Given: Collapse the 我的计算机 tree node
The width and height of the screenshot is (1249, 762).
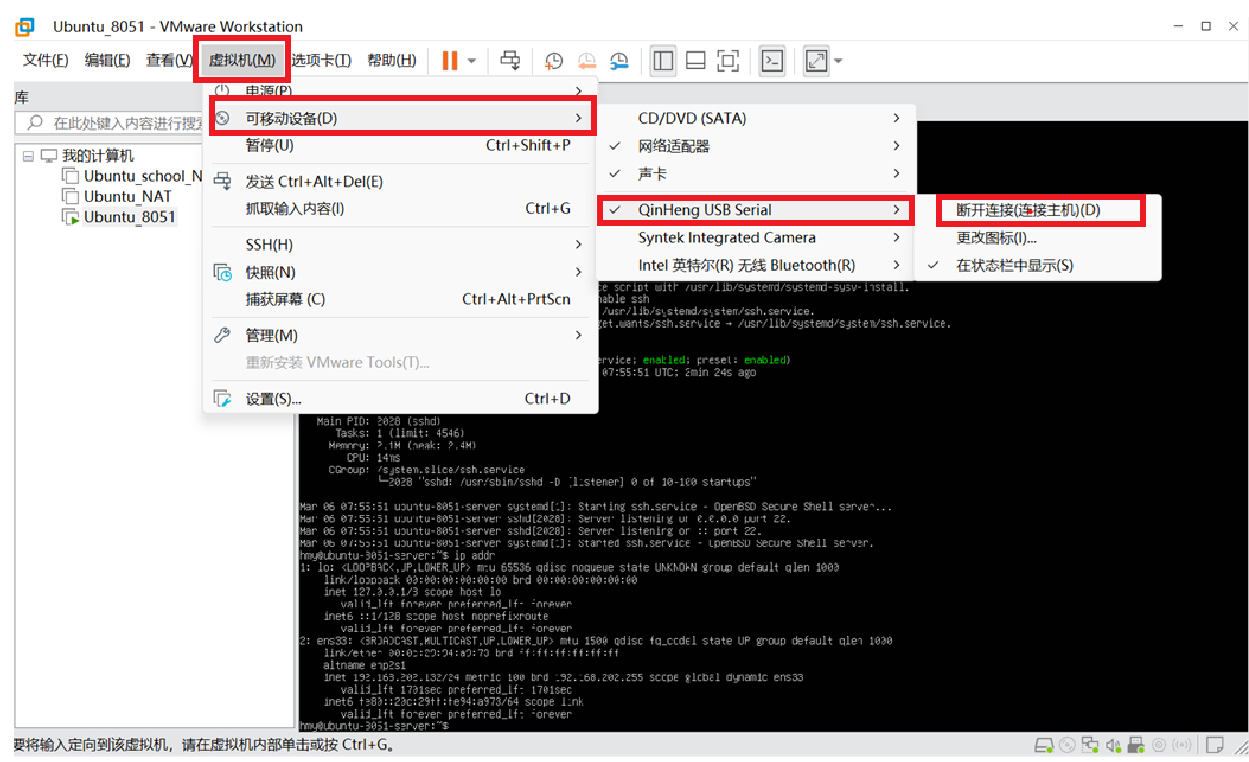Looking at the screenshot, I should [28, 156].
